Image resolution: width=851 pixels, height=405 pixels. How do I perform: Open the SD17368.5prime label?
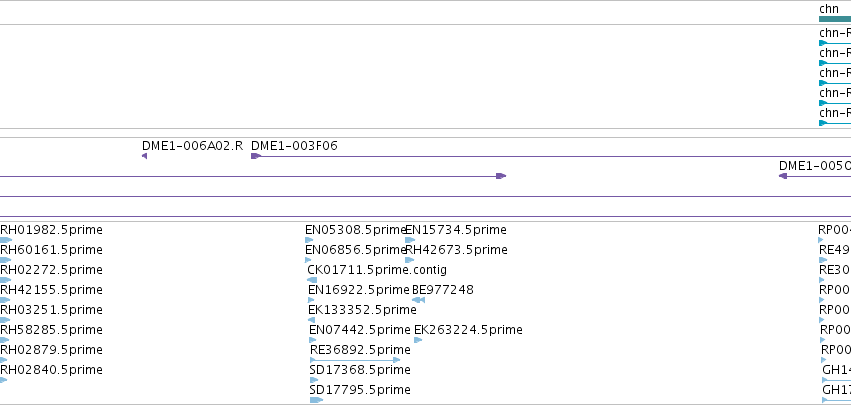pos(360,370)
